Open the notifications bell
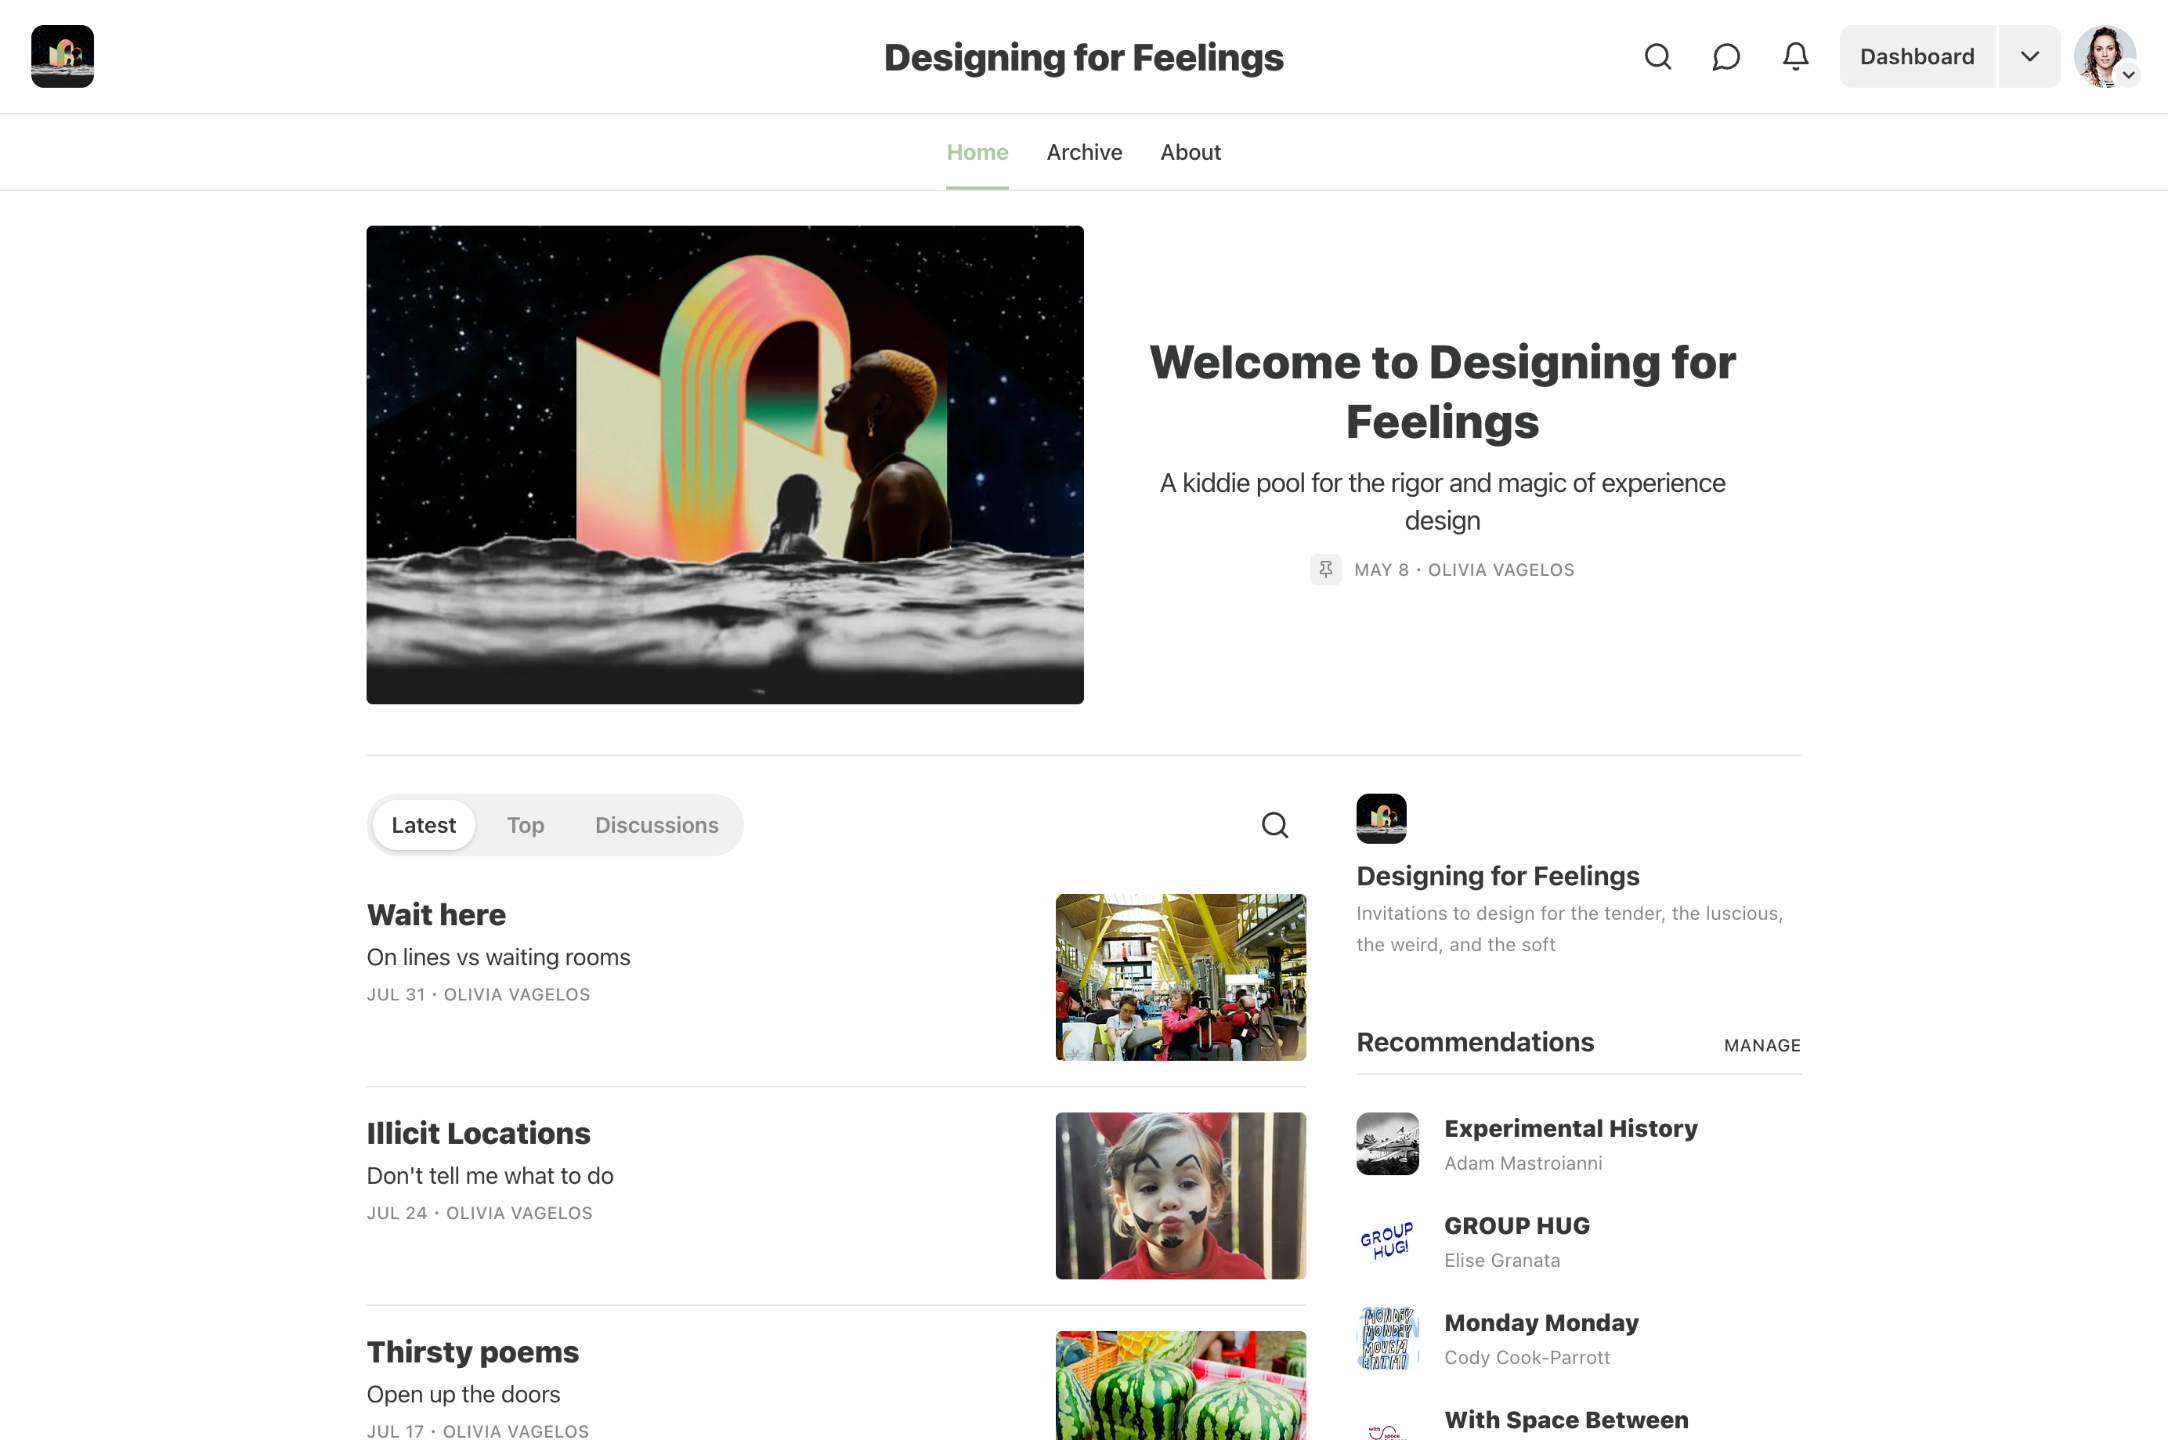The image size is (2168, 1440). pyautogui.click(x=1795, y=57)
